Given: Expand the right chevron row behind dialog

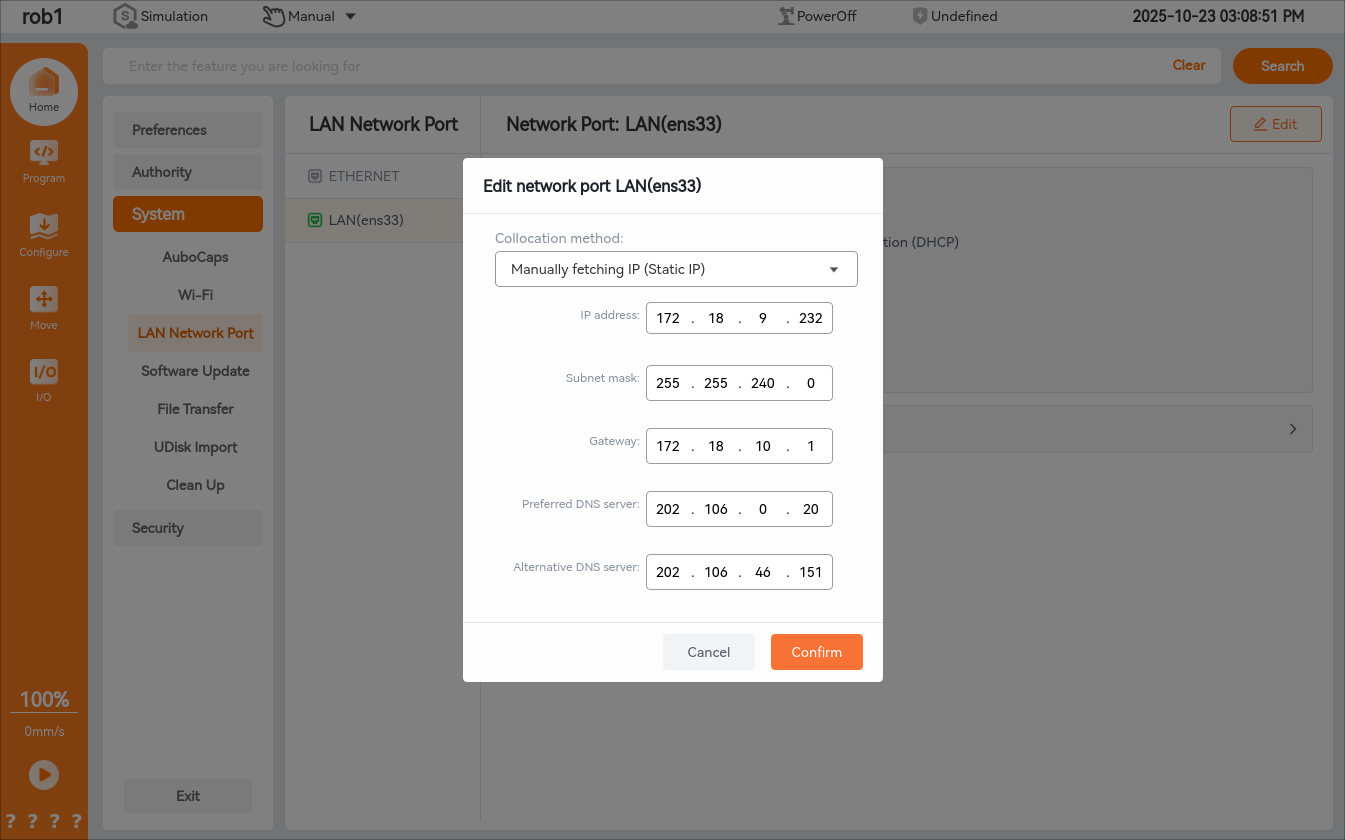Looking at the screenshot, I should (x=1292, y=429).
